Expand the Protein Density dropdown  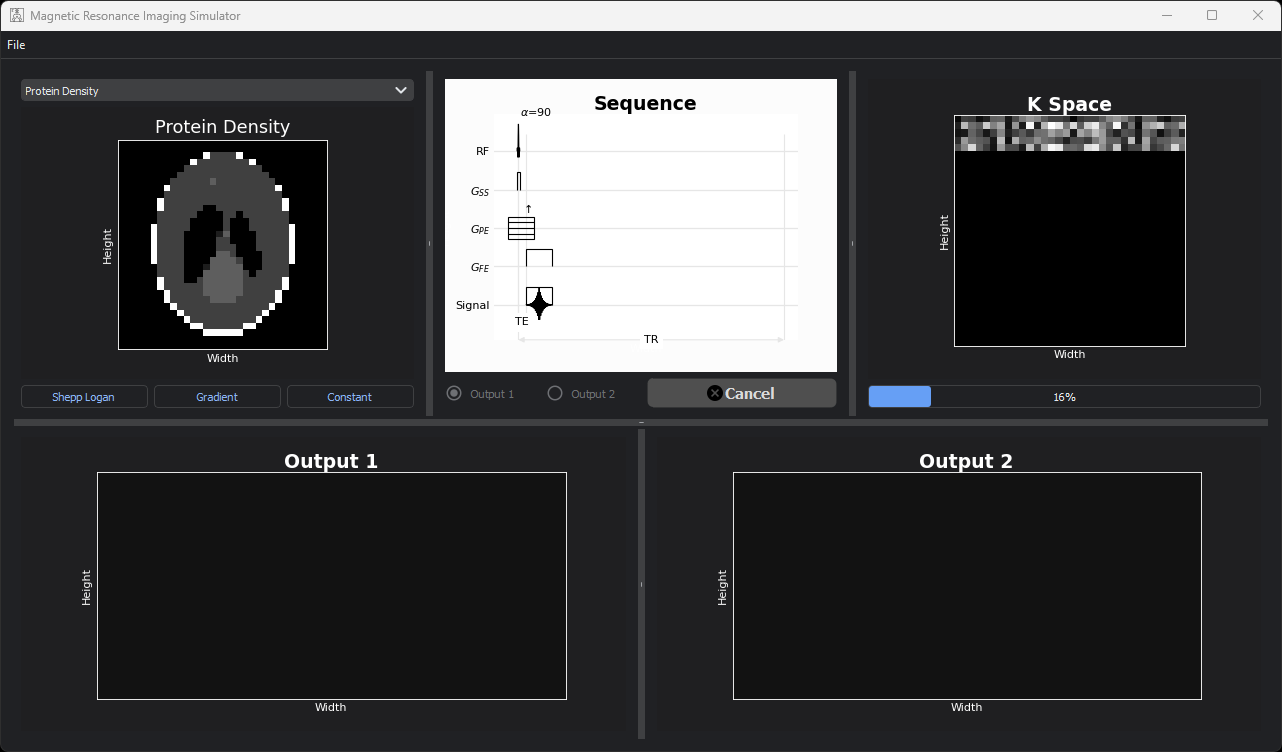(x=217, y=90)
